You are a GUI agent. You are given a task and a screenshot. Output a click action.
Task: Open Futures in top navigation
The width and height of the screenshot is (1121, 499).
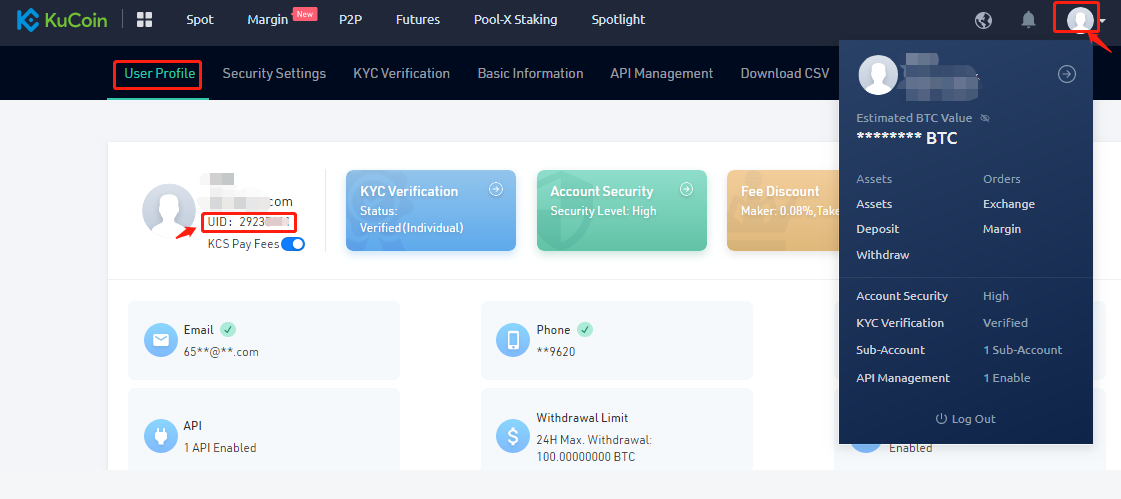418,20
